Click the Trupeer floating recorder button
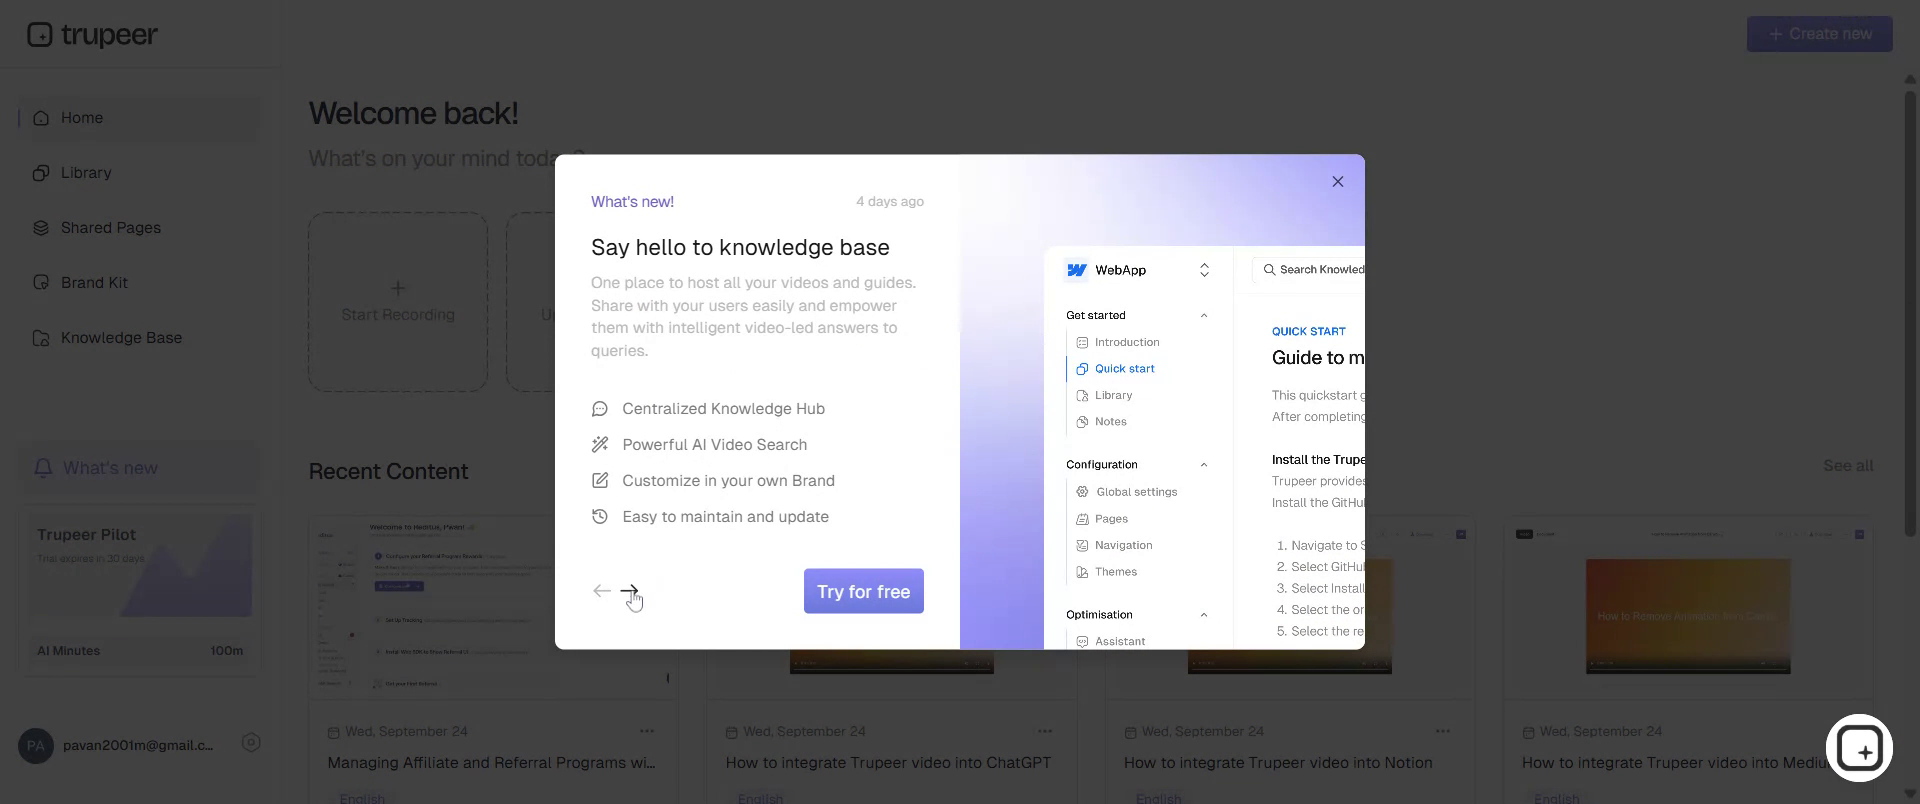Viewport: 1920px width, 804px height. coord(1859,748)
